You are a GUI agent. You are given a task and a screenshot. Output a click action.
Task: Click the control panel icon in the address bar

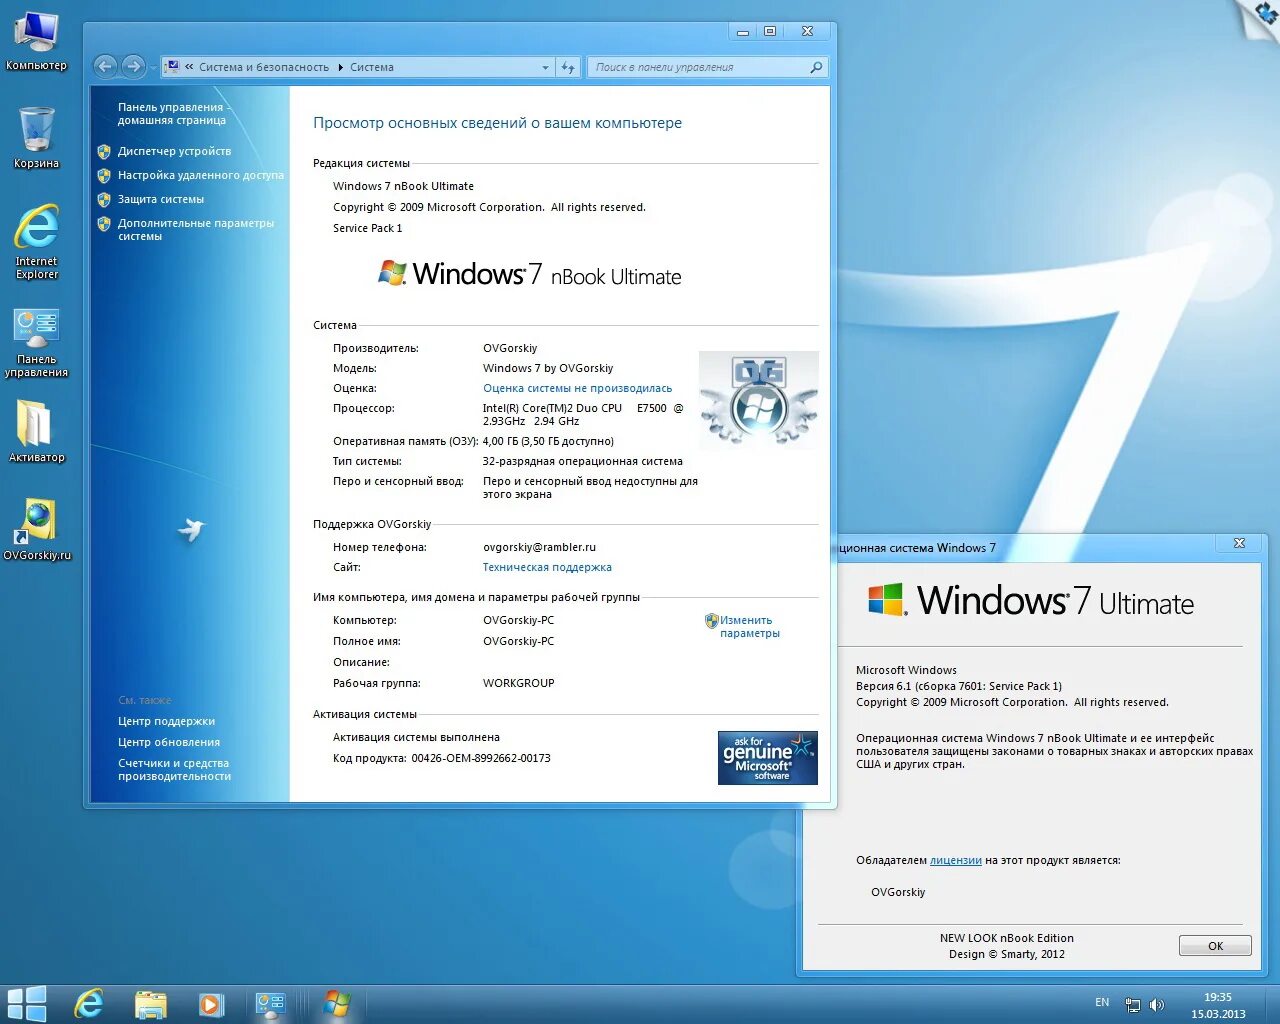pos(172,67)
